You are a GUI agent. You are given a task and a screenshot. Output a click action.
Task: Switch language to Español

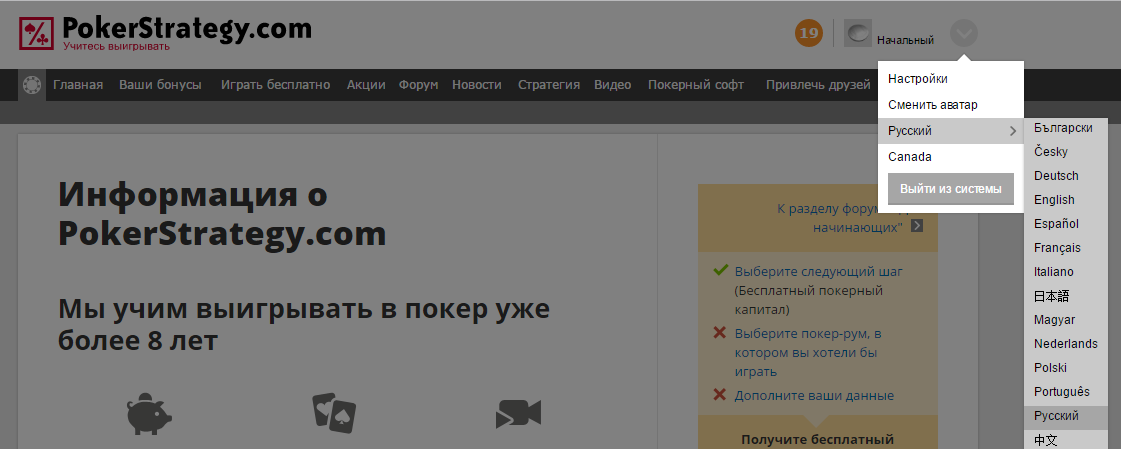click(x=1066, y=224)
